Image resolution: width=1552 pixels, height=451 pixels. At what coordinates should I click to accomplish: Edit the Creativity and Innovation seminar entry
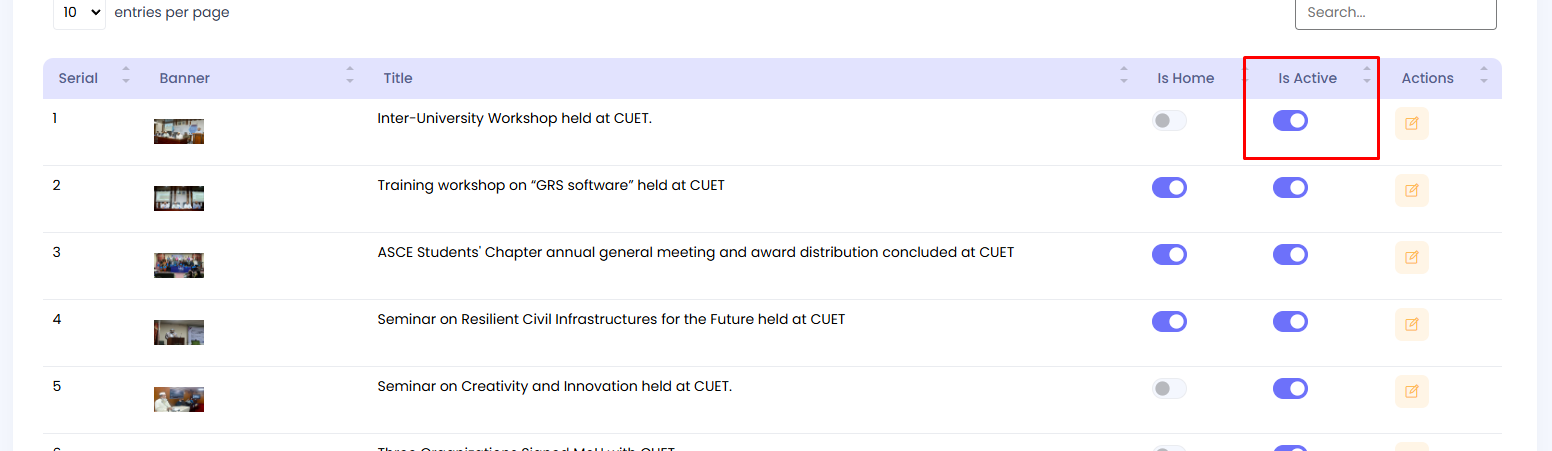[1411, 391]
